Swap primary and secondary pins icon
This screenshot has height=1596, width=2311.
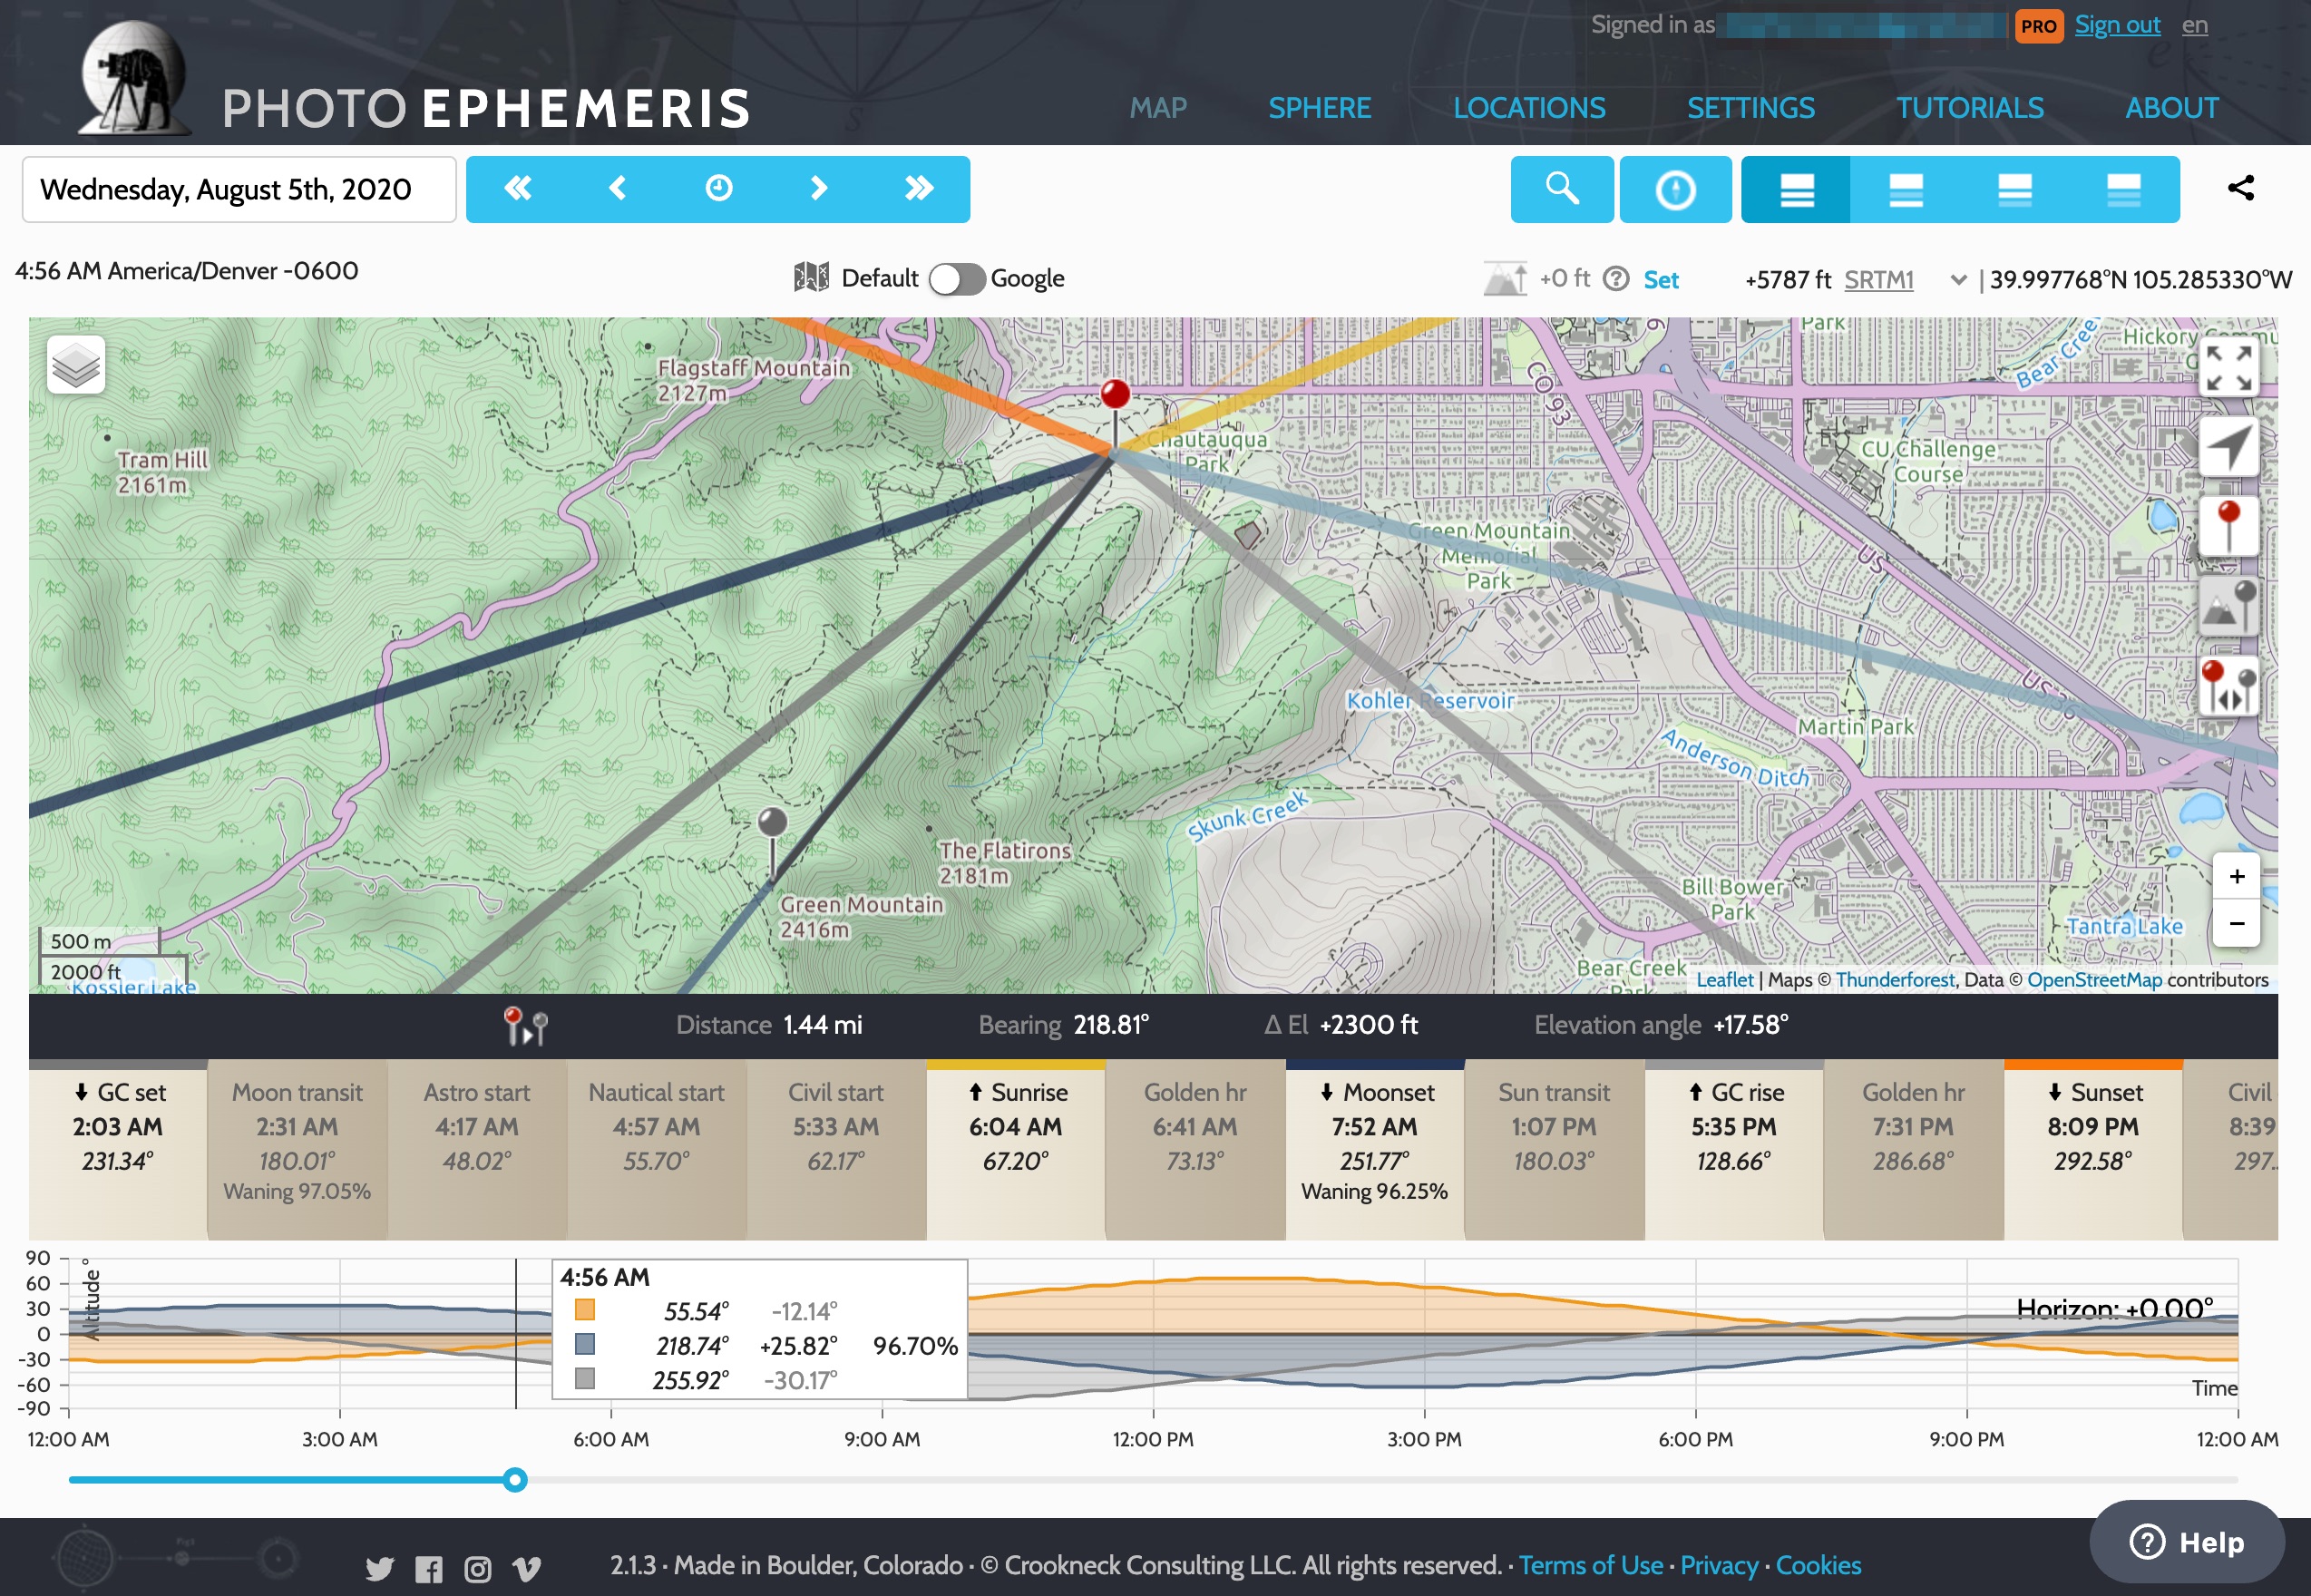(x=2229, y=686)
